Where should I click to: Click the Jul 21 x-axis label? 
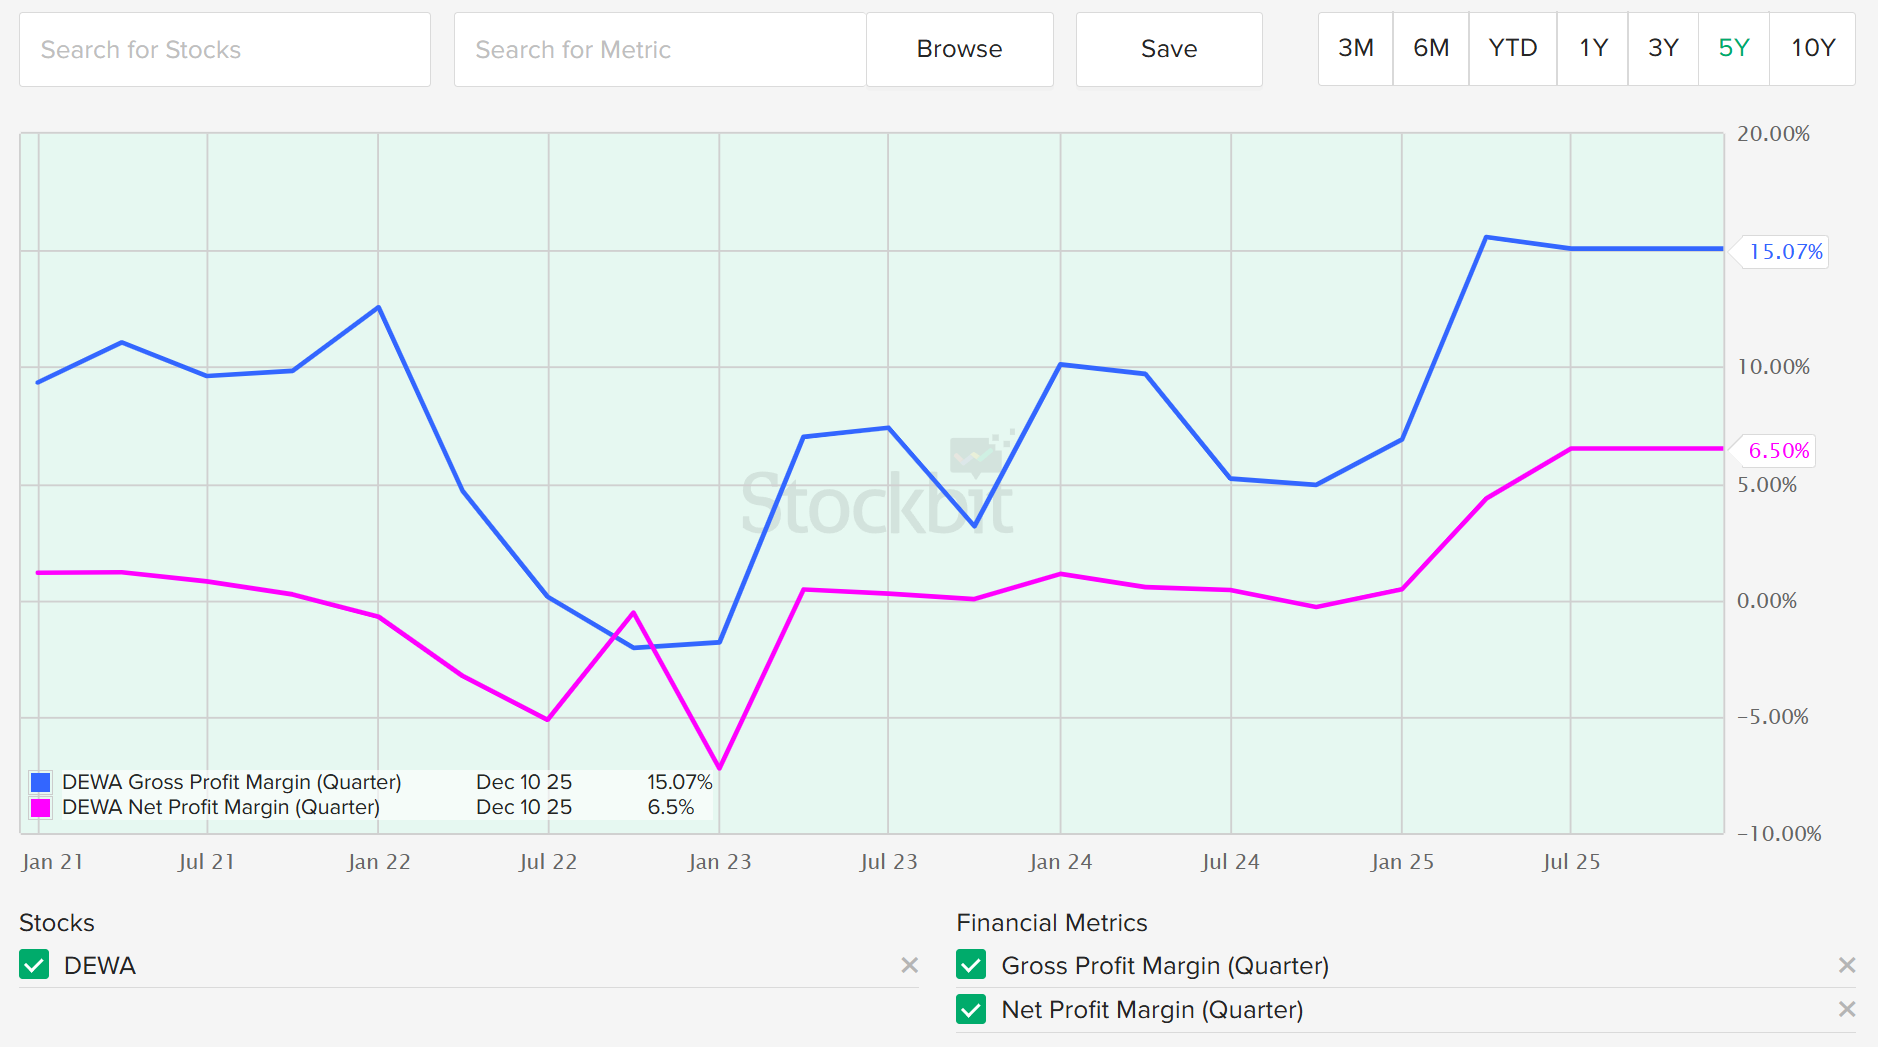tap(206, 862)
